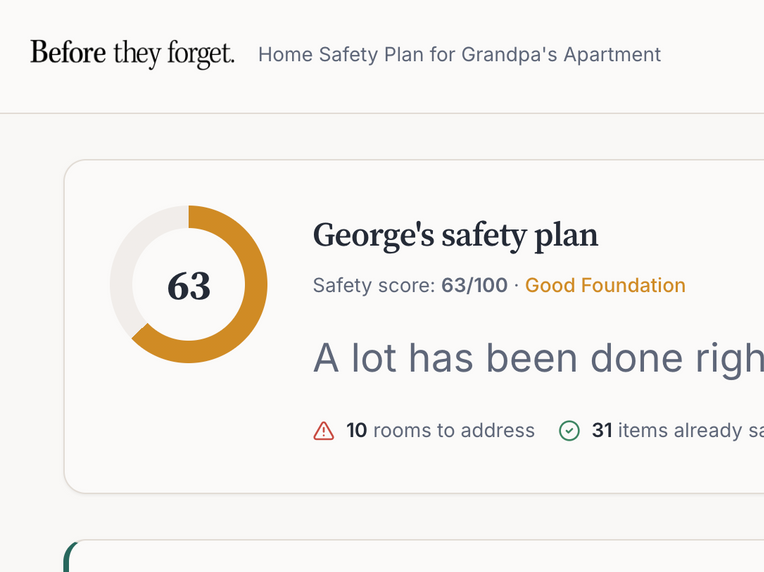The image size is (764, 572).
Task: Select the "George's safety plan" heading
Action: 455,235
